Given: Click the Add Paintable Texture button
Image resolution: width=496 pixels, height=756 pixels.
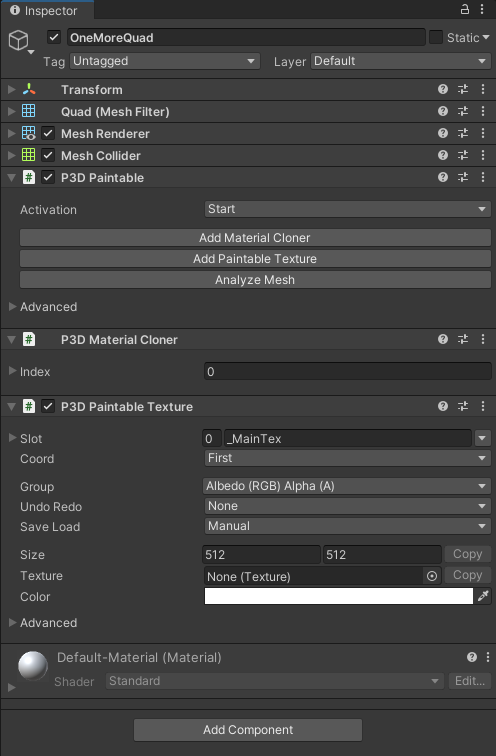Looking at the screenshot, I should (255, 259).
